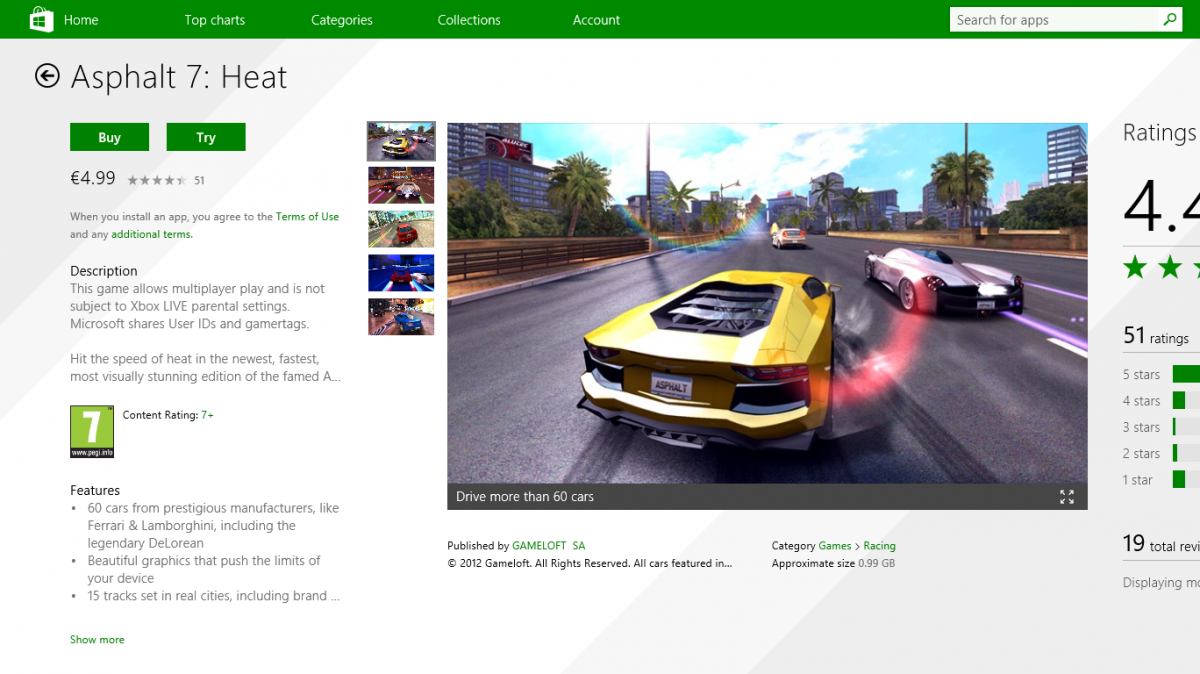Viewport: 1200px width, 674px height.
Task: Select the first yellow car thumbnail
Action: [401, 141]
